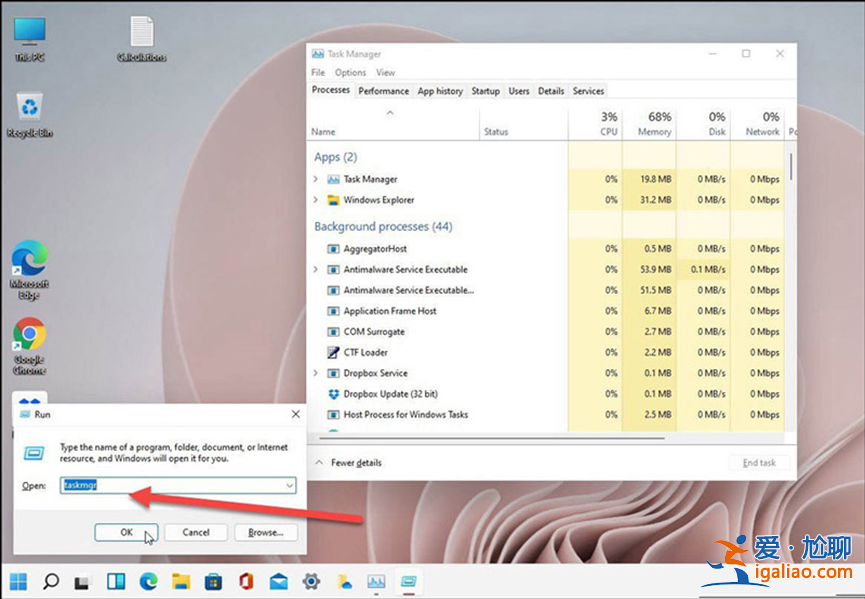This screenshot has height=599, width=865.
Task: Switch to the Startup tab
Action: tap(485, 90)
